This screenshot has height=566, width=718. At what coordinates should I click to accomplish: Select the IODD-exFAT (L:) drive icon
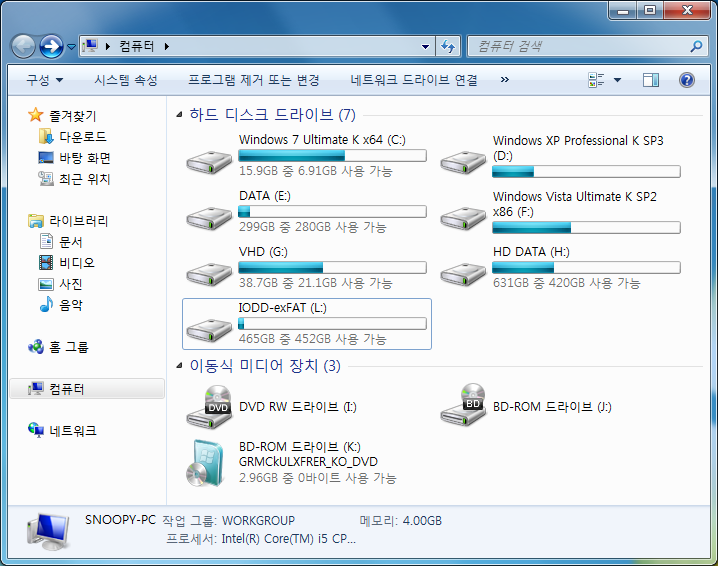209,330
